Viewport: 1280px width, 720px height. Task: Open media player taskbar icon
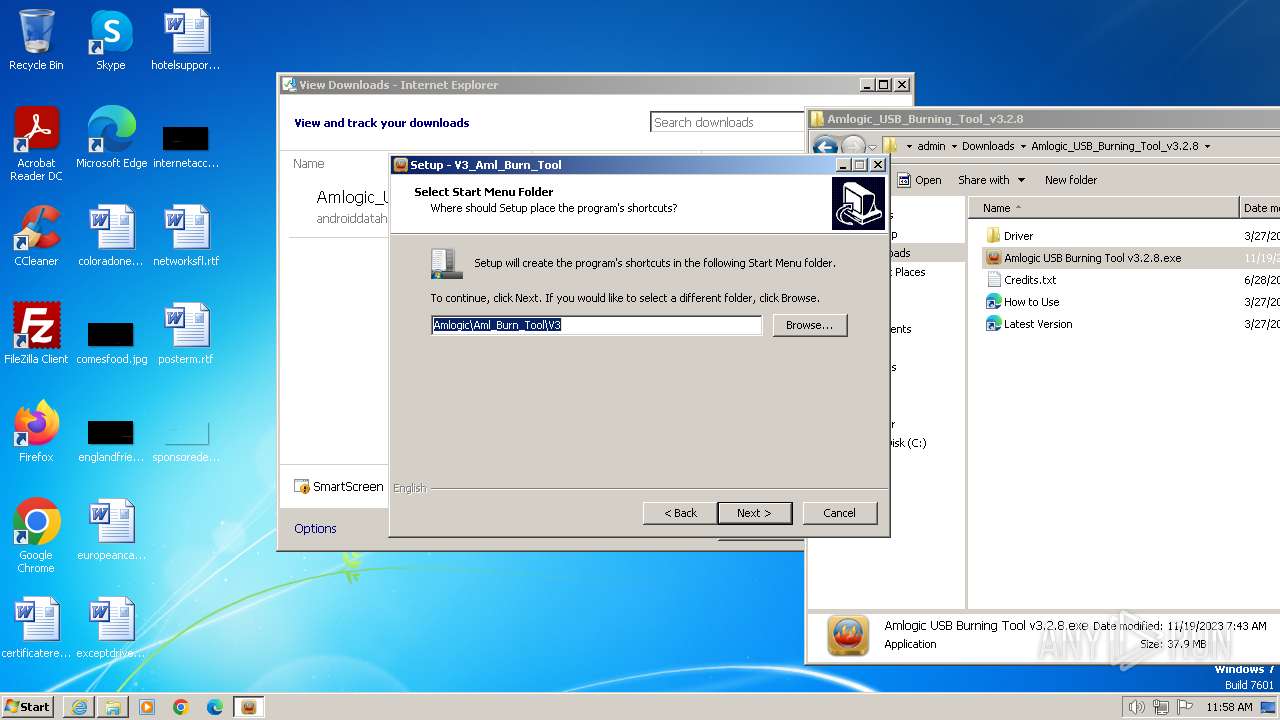point(147,707)
